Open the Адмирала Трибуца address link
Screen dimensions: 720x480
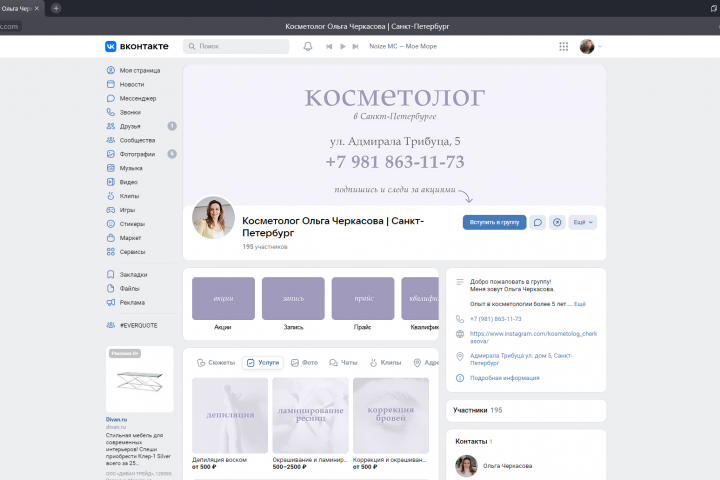click(521, 359)
